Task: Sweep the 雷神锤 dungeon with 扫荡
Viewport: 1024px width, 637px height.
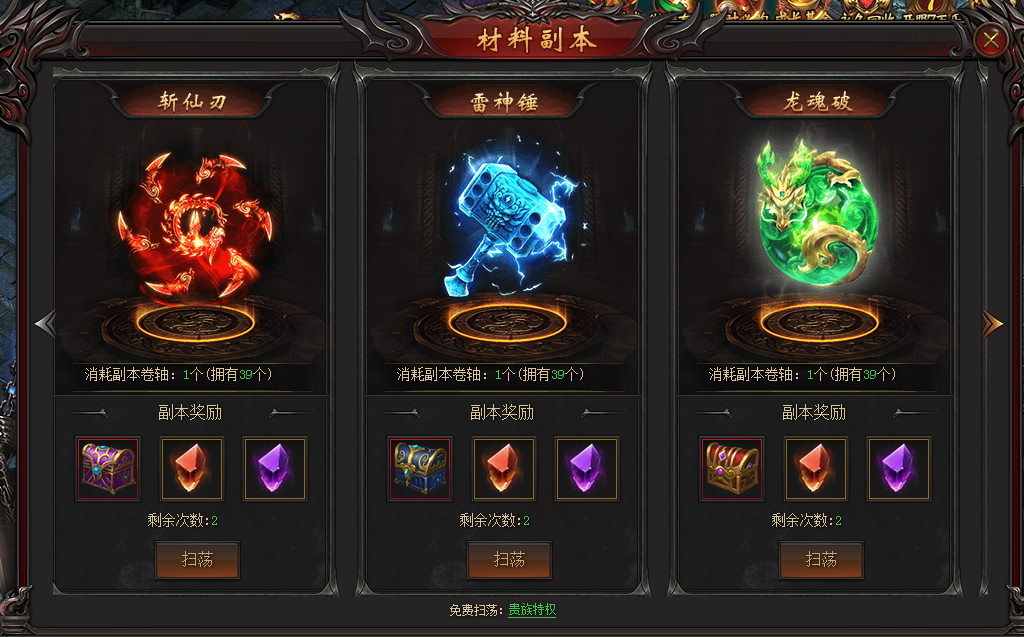Action: [x=509, y=560]
